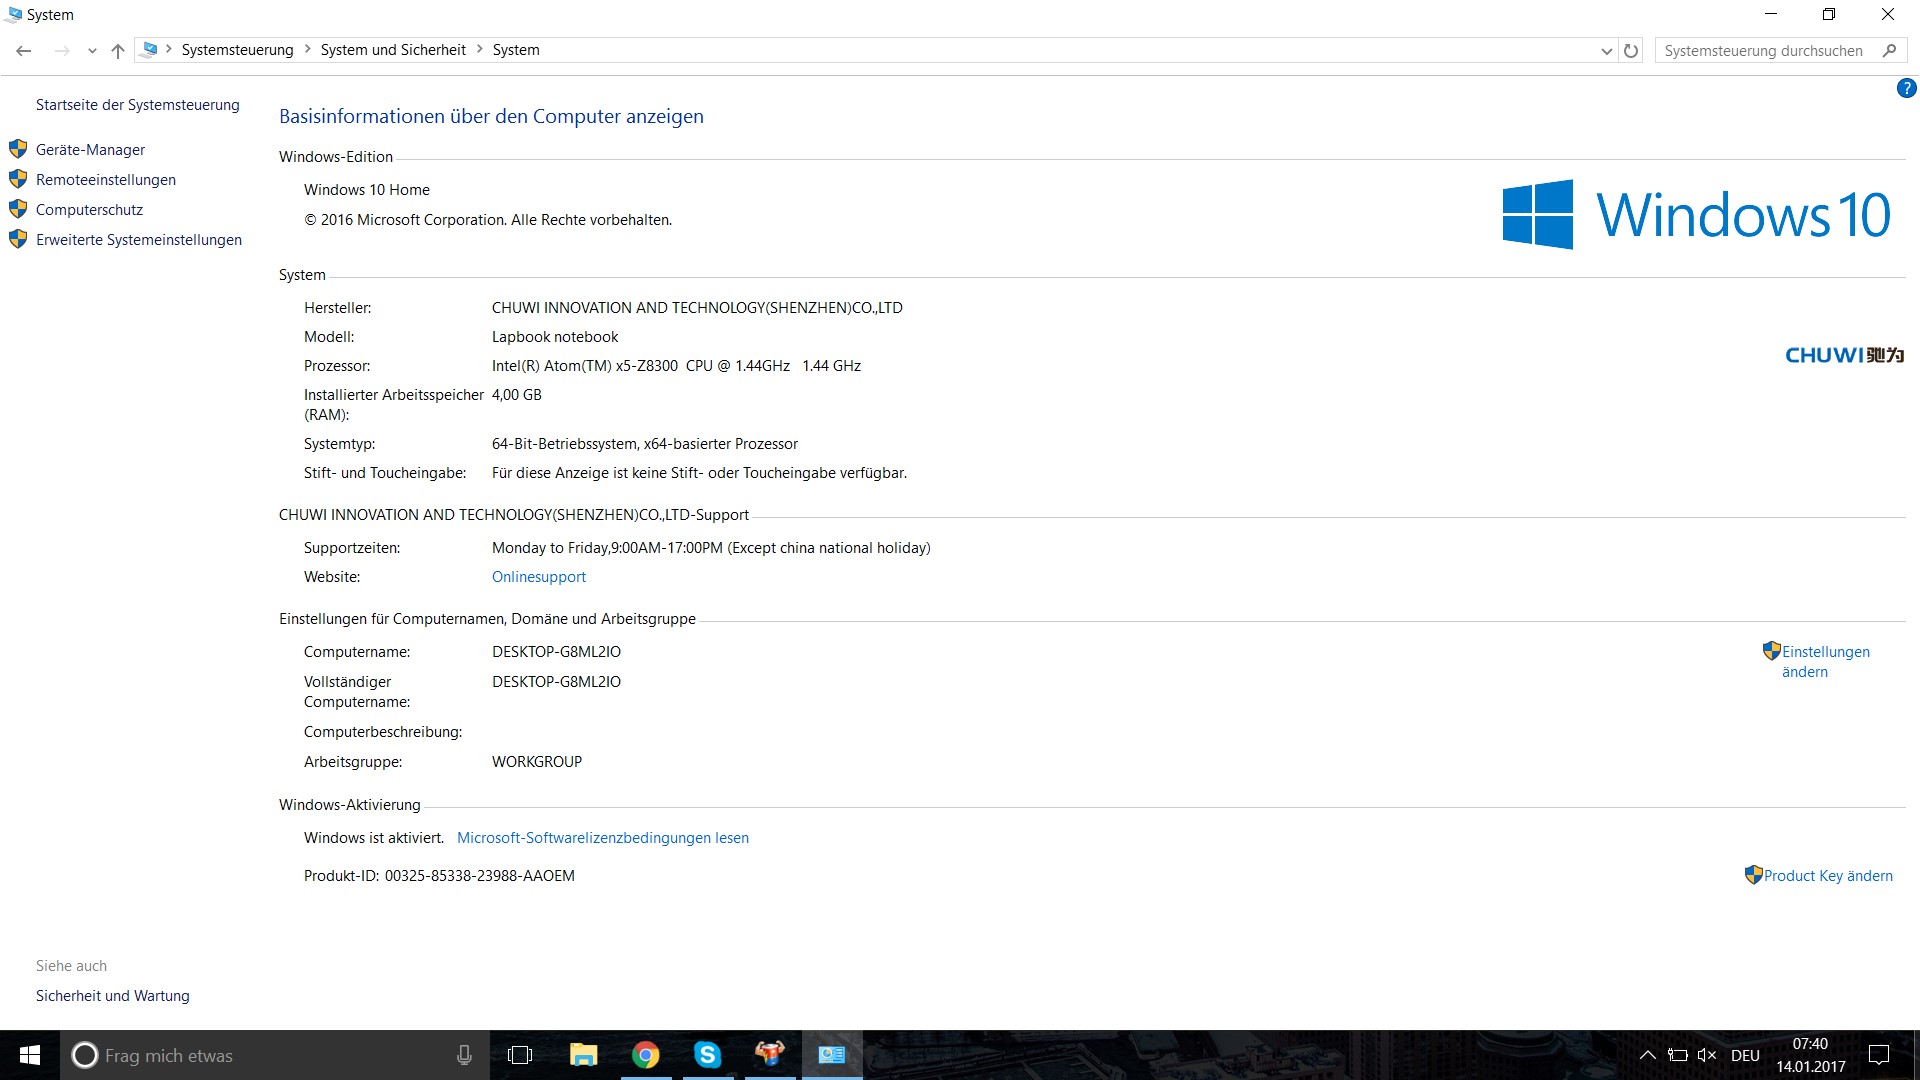Click shield icon next to Computerschutz
Screen dimensions: 1920x1080
tap(18, 209)
